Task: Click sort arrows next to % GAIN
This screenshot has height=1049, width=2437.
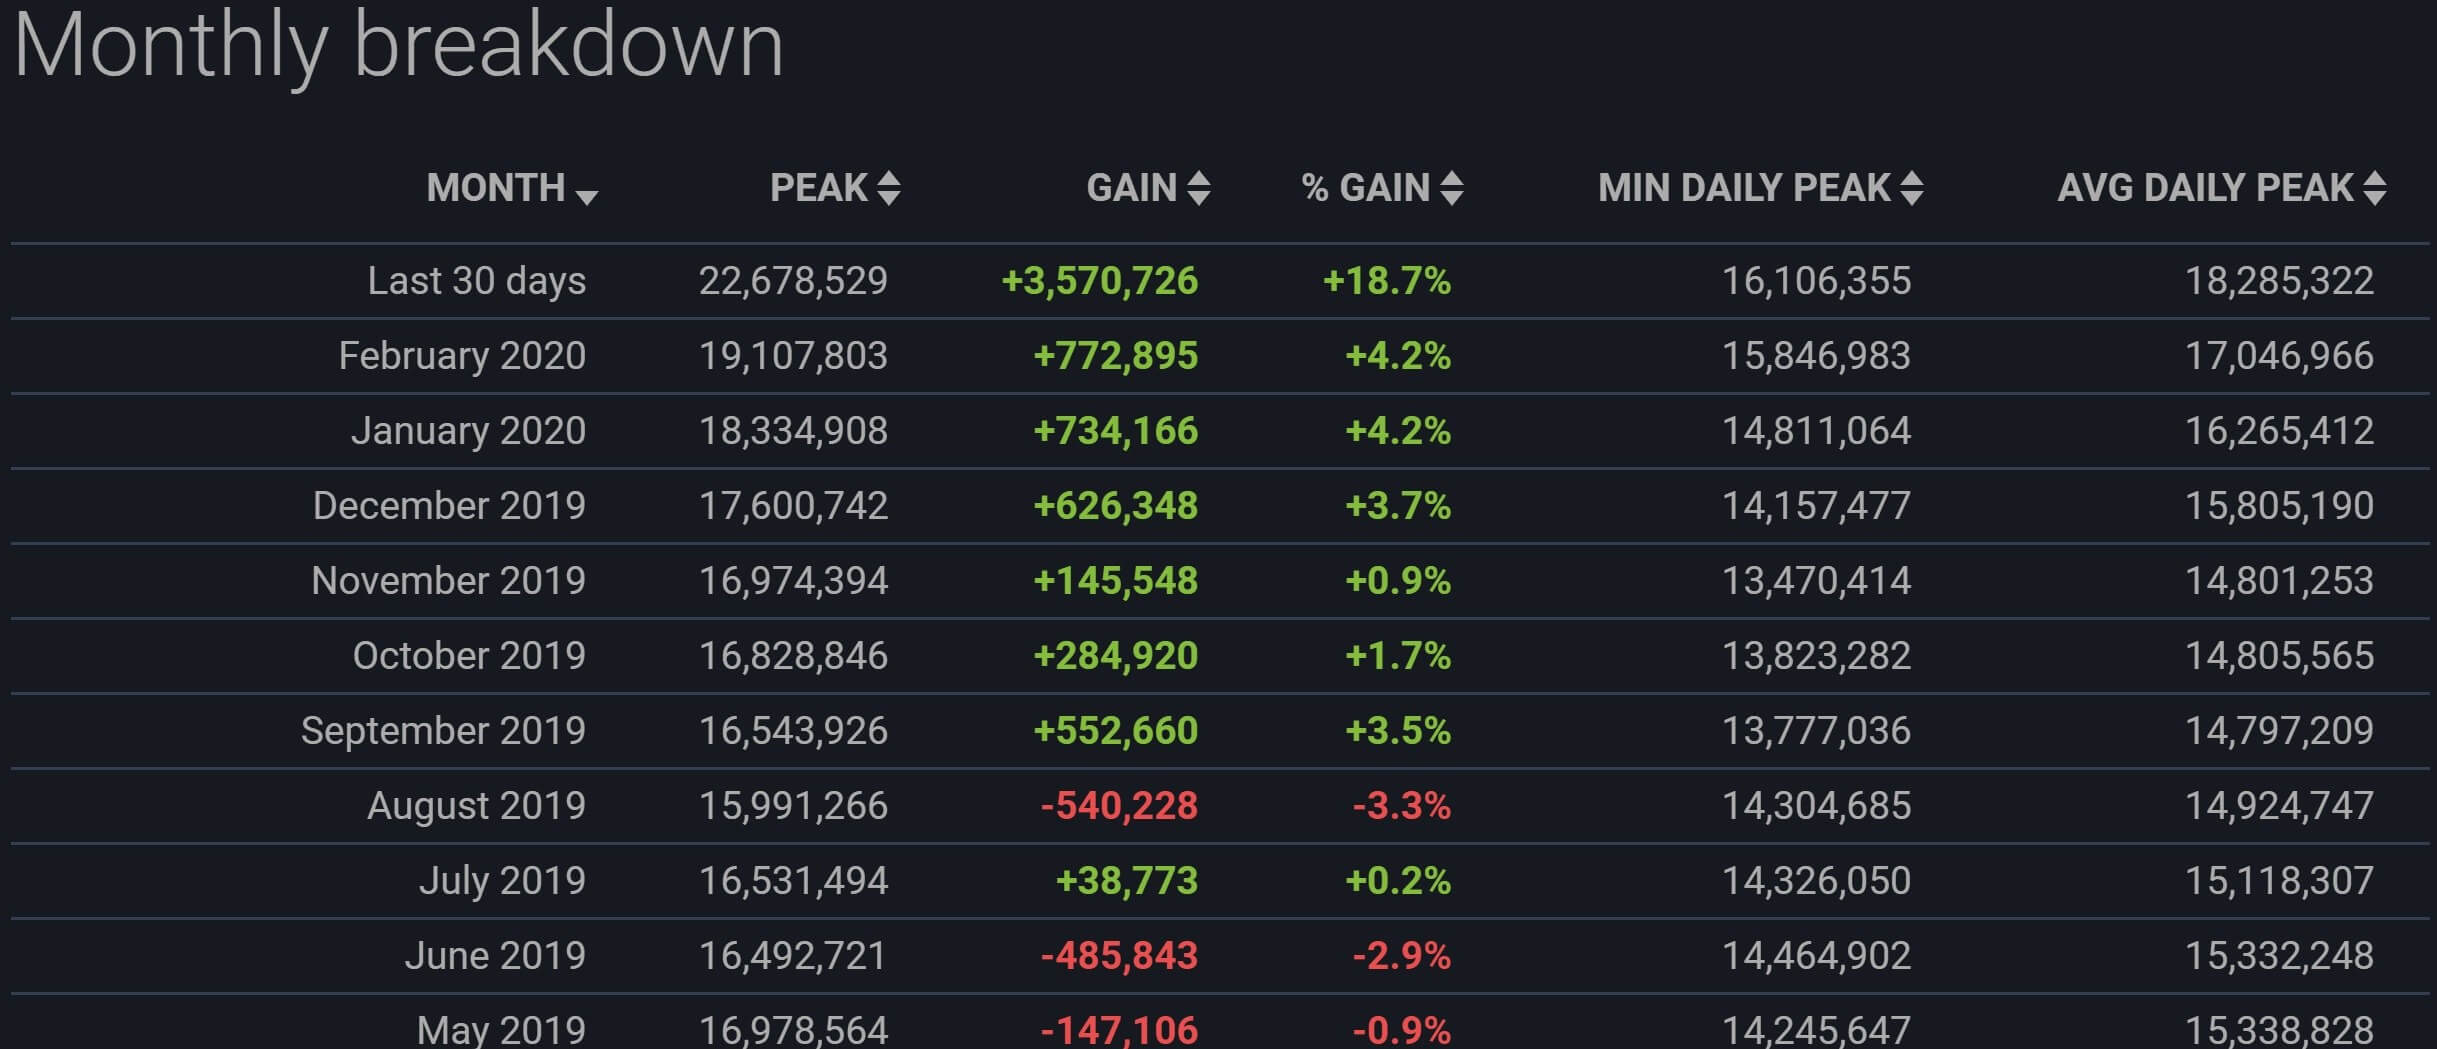Action: (x=1452, y=188)
